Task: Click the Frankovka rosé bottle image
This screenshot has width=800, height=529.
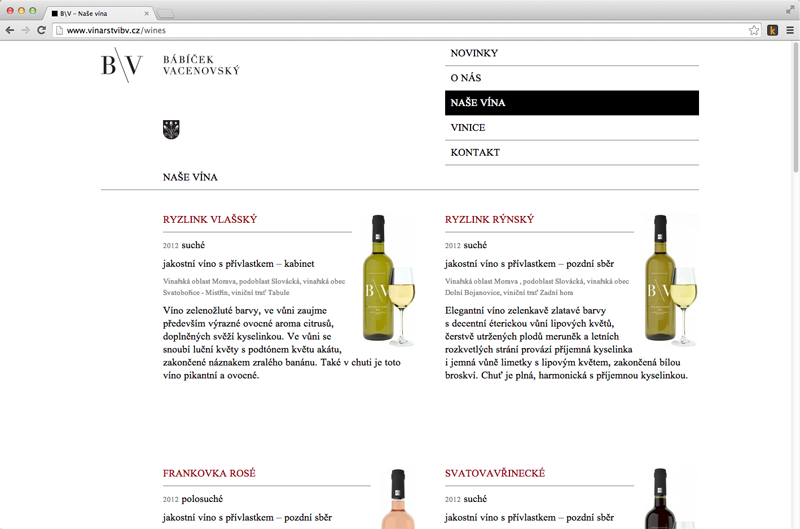Action: (x=398, y=498)
